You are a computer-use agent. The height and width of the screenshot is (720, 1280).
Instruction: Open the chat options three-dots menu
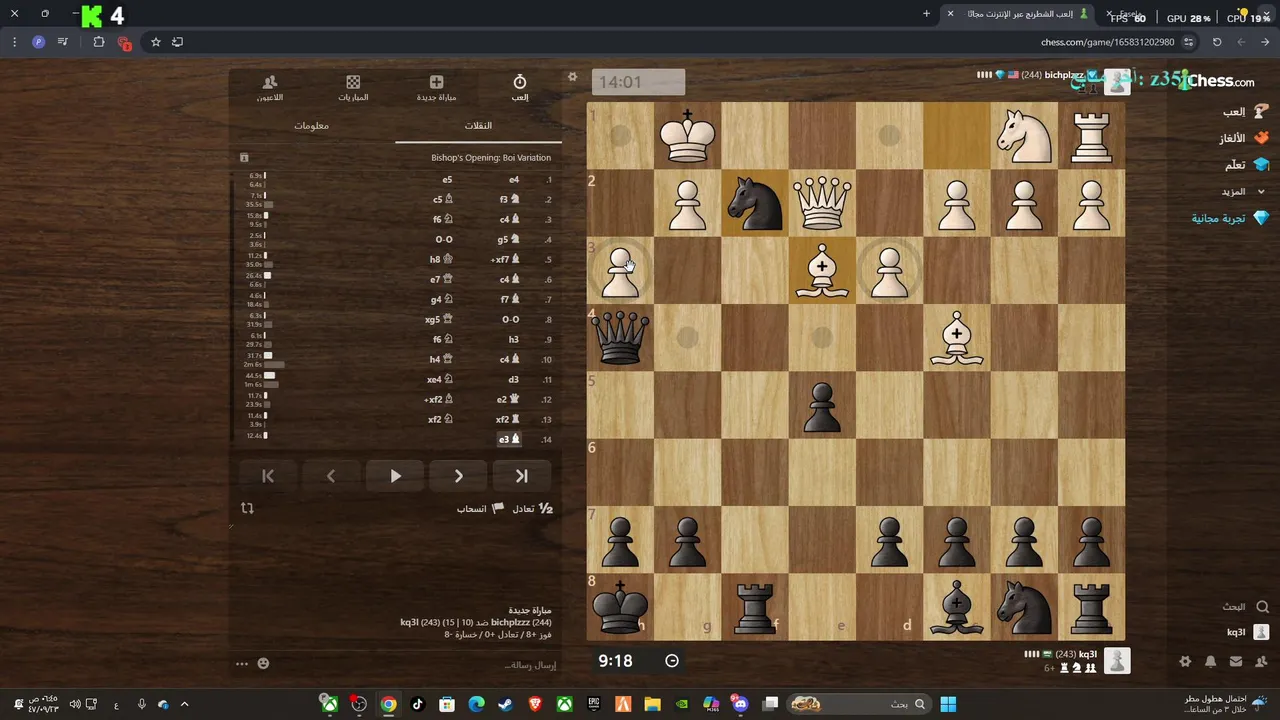click(x=241, y=663)
